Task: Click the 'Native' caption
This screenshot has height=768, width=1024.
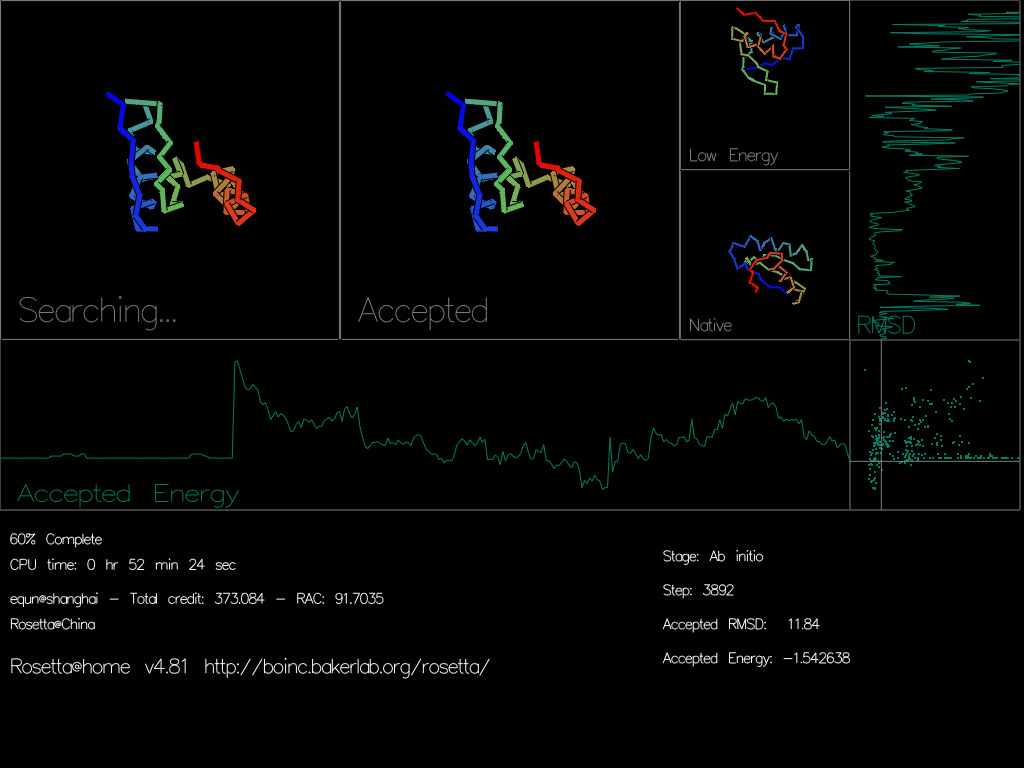Action: tap(711, 325)
